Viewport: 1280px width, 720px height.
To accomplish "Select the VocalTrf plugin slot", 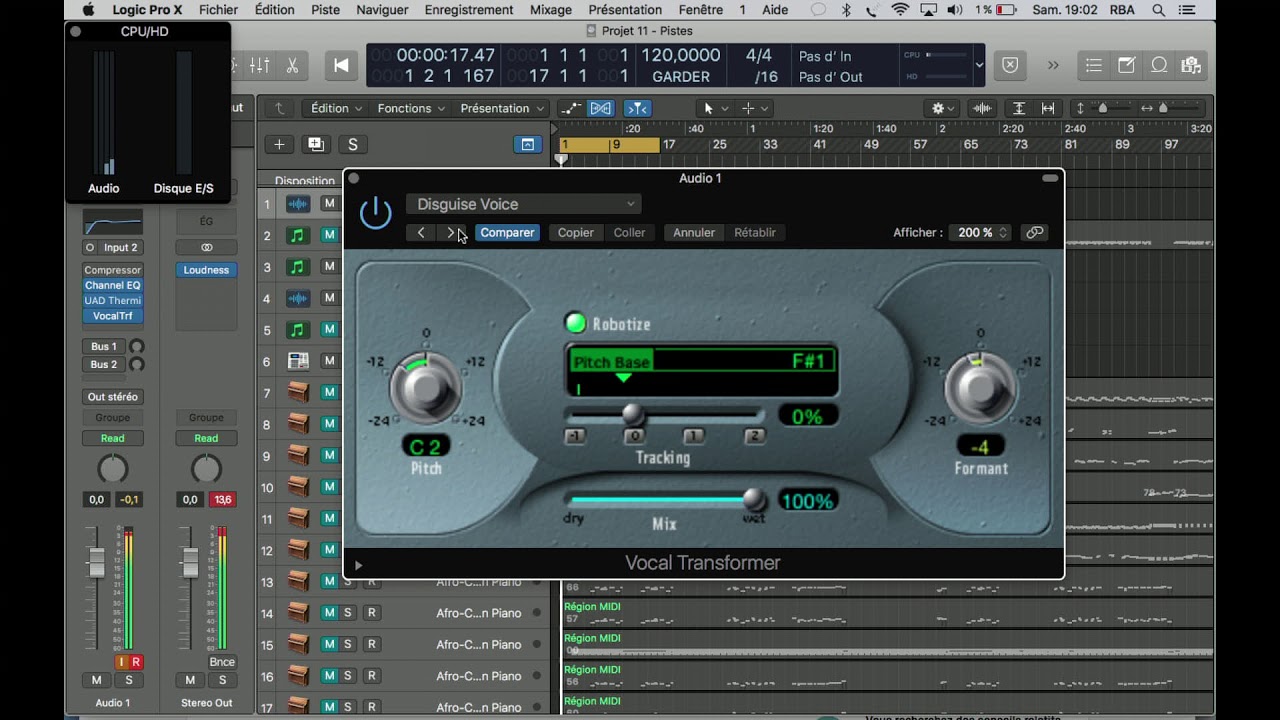I will point(112,316).
